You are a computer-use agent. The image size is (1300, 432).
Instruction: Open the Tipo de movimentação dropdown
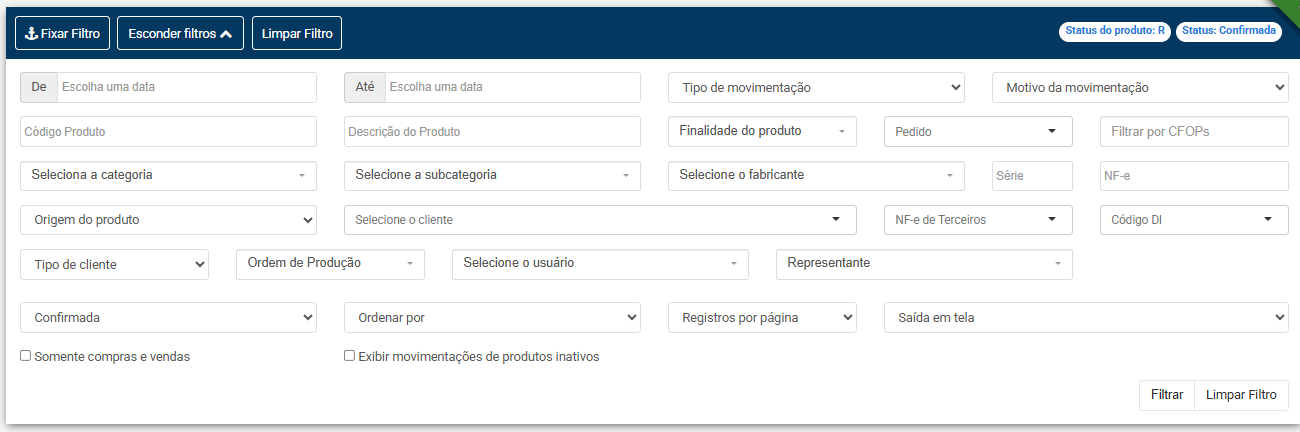(x=816, y=88)
